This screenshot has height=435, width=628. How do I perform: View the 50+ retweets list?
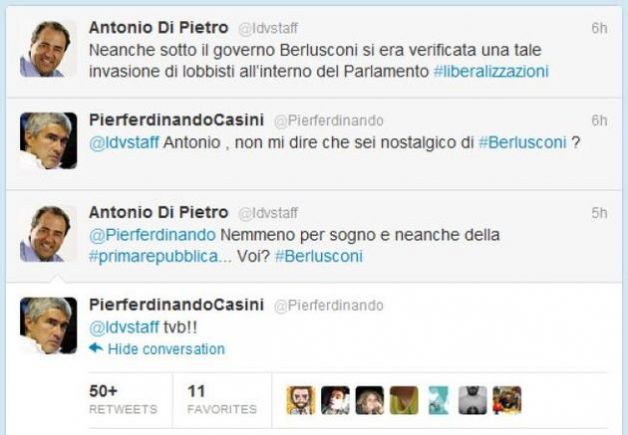[x=123, y=399]
